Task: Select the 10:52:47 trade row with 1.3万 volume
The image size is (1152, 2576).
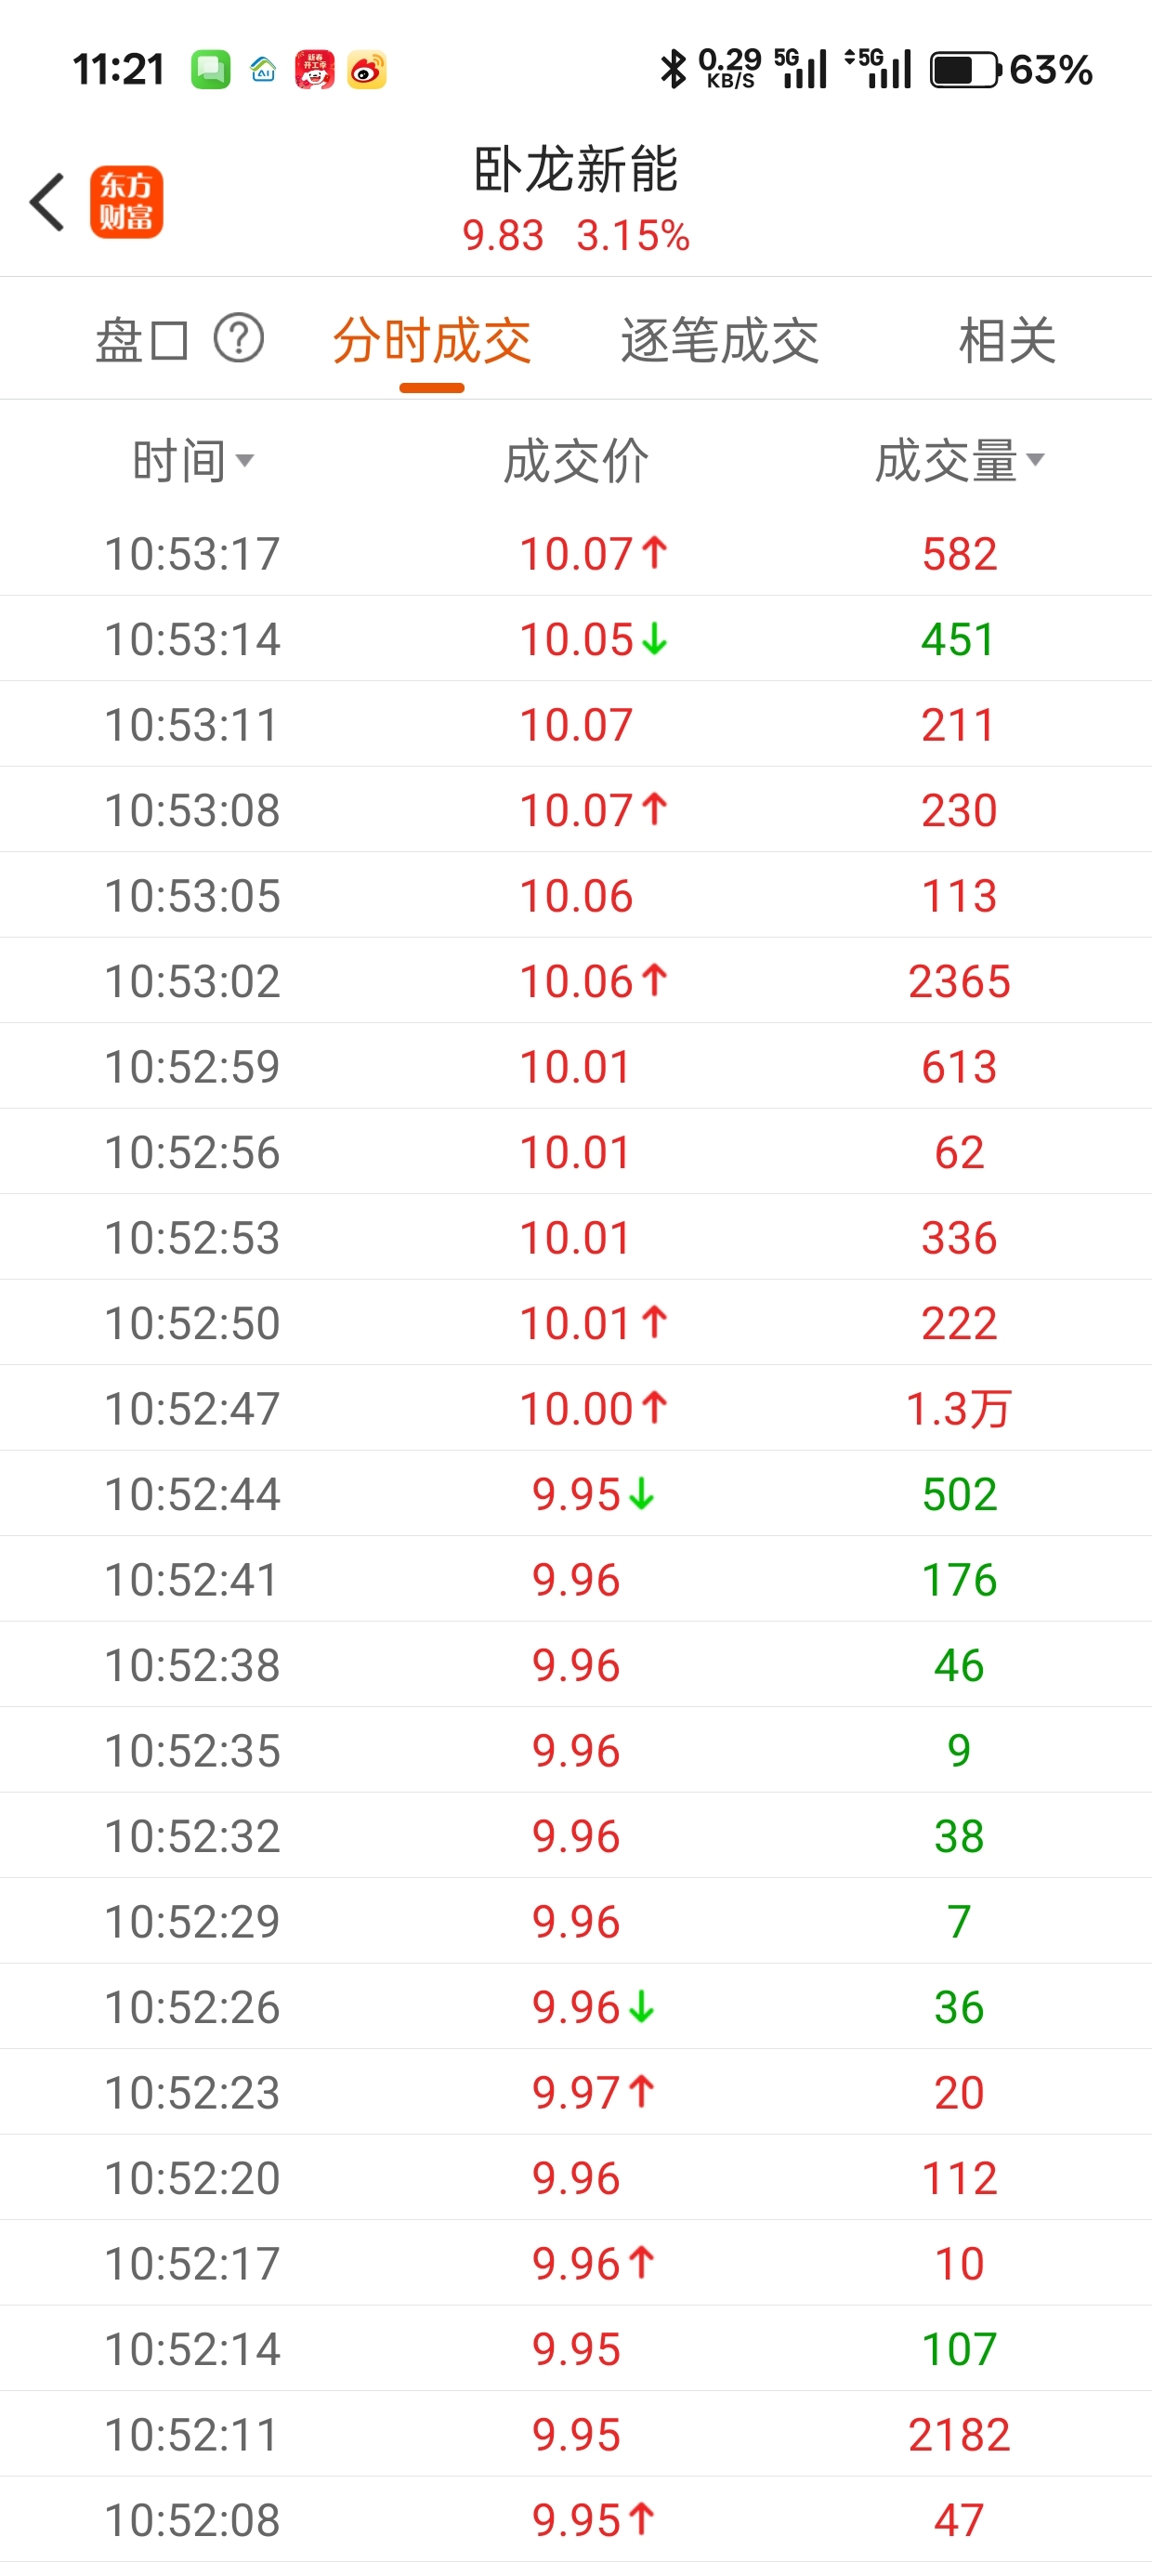Action: click(576, 1408)
